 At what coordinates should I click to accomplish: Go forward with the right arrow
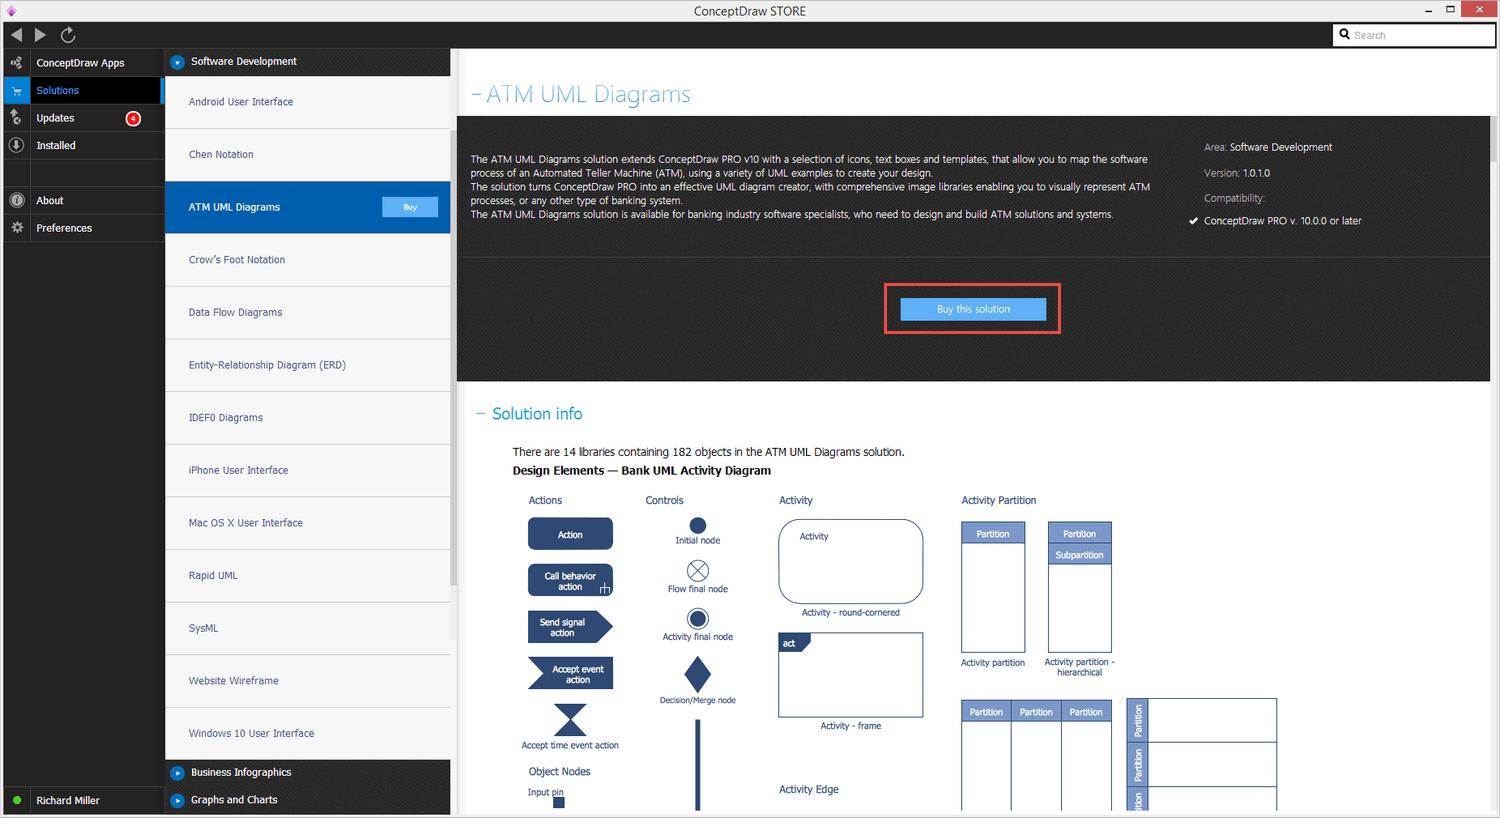point(40,35)
